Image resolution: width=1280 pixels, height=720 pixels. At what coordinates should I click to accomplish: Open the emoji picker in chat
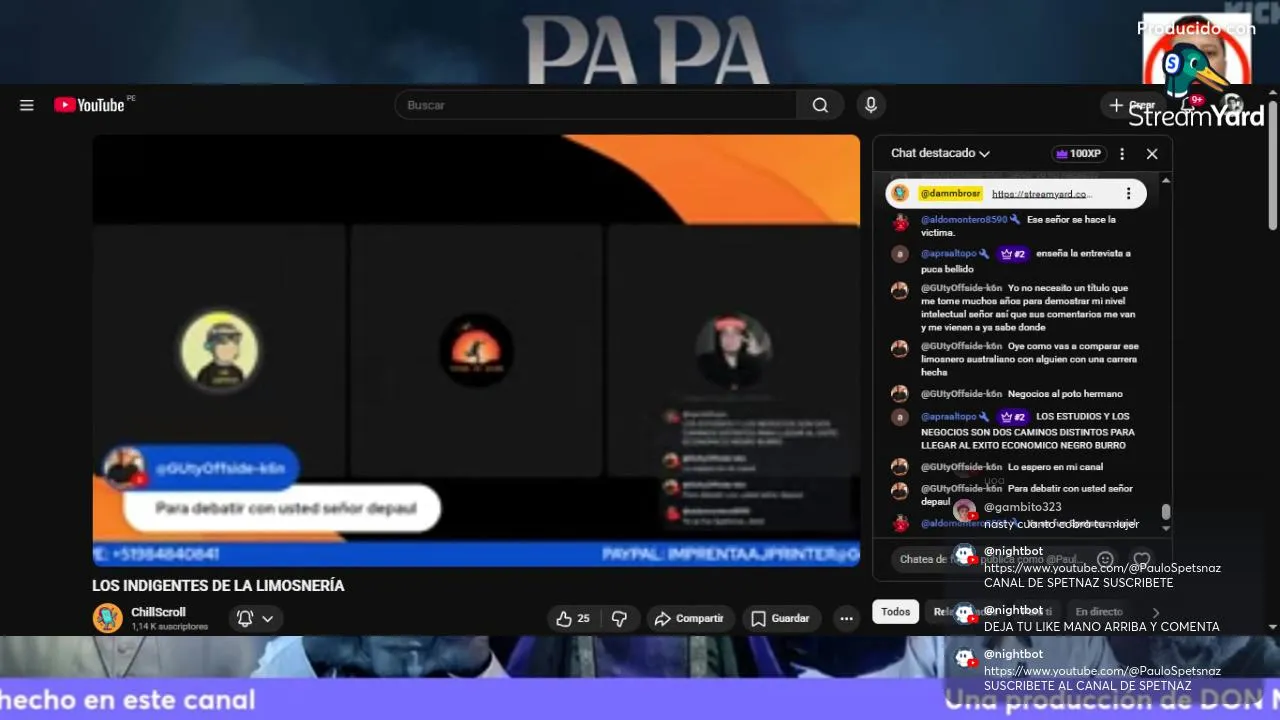tap(1105, 560)
